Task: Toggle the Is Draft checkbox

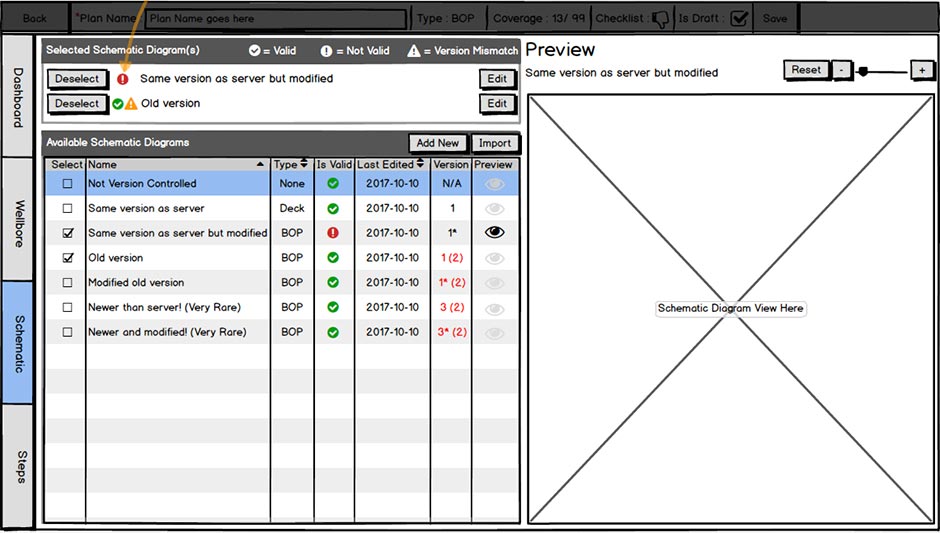Action: tap(739, 18)
